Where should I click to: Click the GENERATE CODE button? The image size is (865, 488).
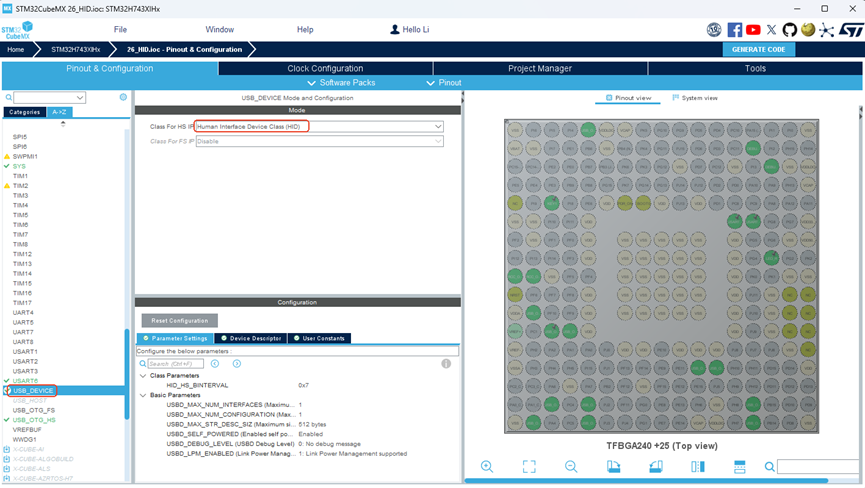point(759,49)
